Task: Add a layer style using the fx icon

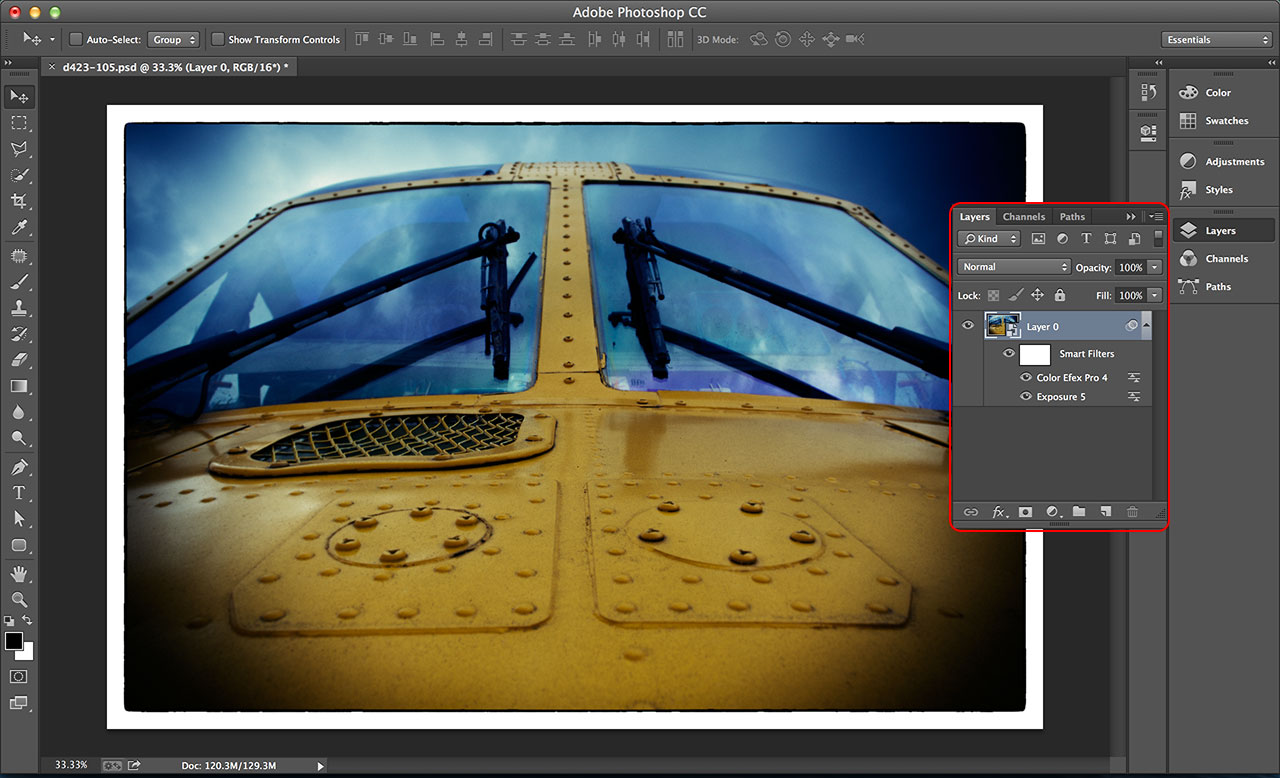Action: tap(998, 512)
